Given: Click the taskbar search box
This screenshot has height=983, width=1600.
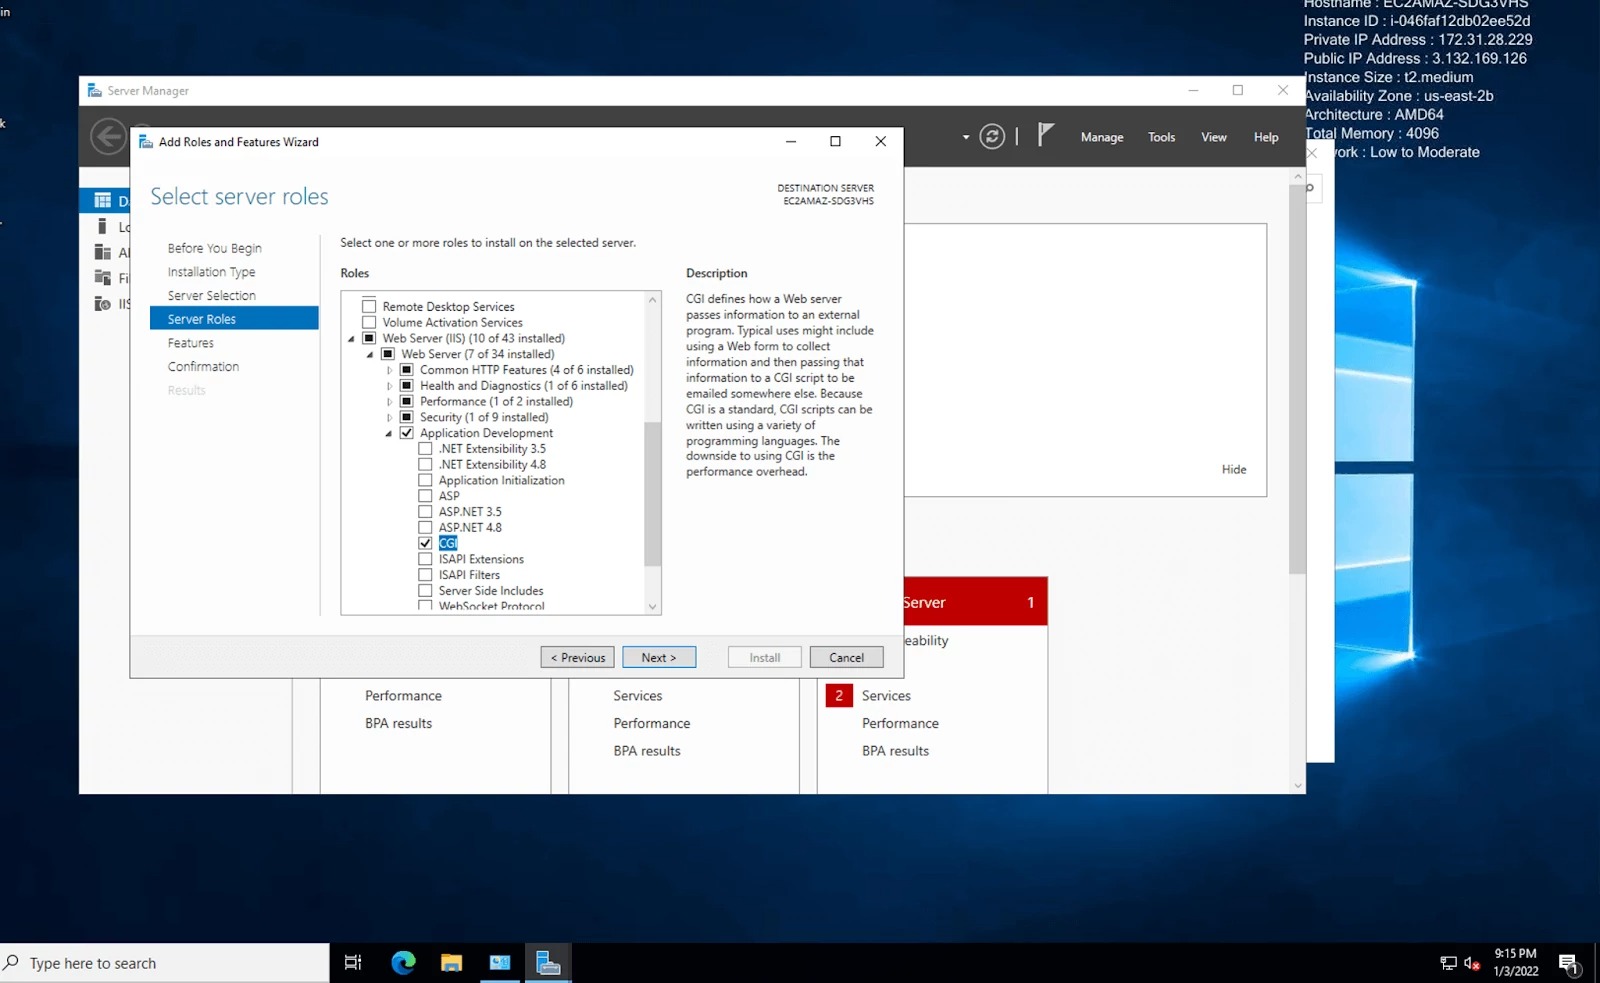Looking at the screenshot, I should coord(165,963).
